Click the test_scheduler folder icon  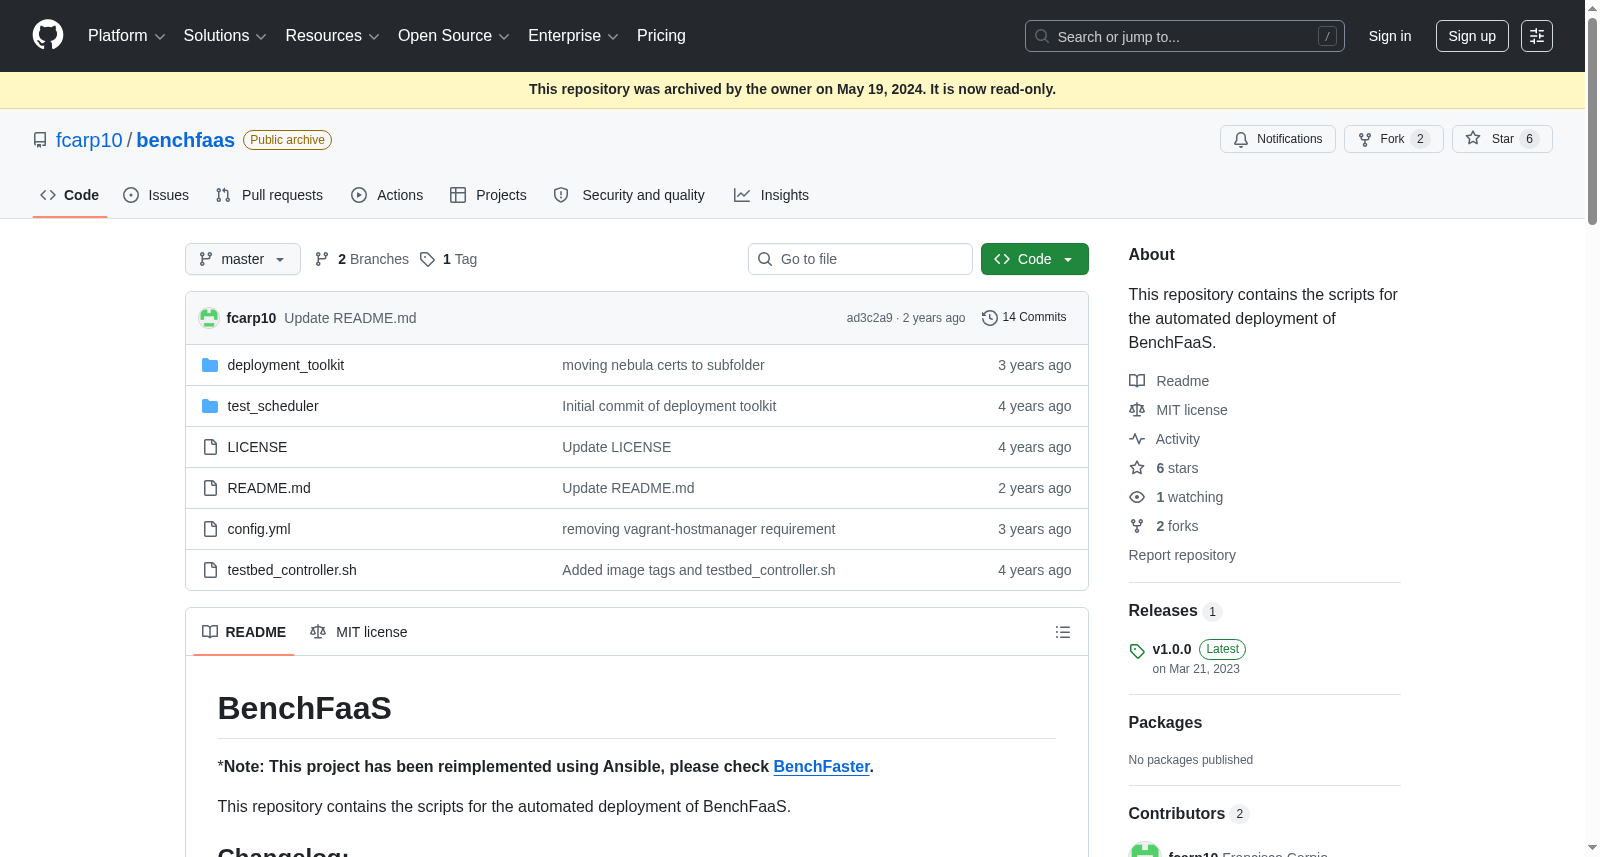tap(210, 406)
